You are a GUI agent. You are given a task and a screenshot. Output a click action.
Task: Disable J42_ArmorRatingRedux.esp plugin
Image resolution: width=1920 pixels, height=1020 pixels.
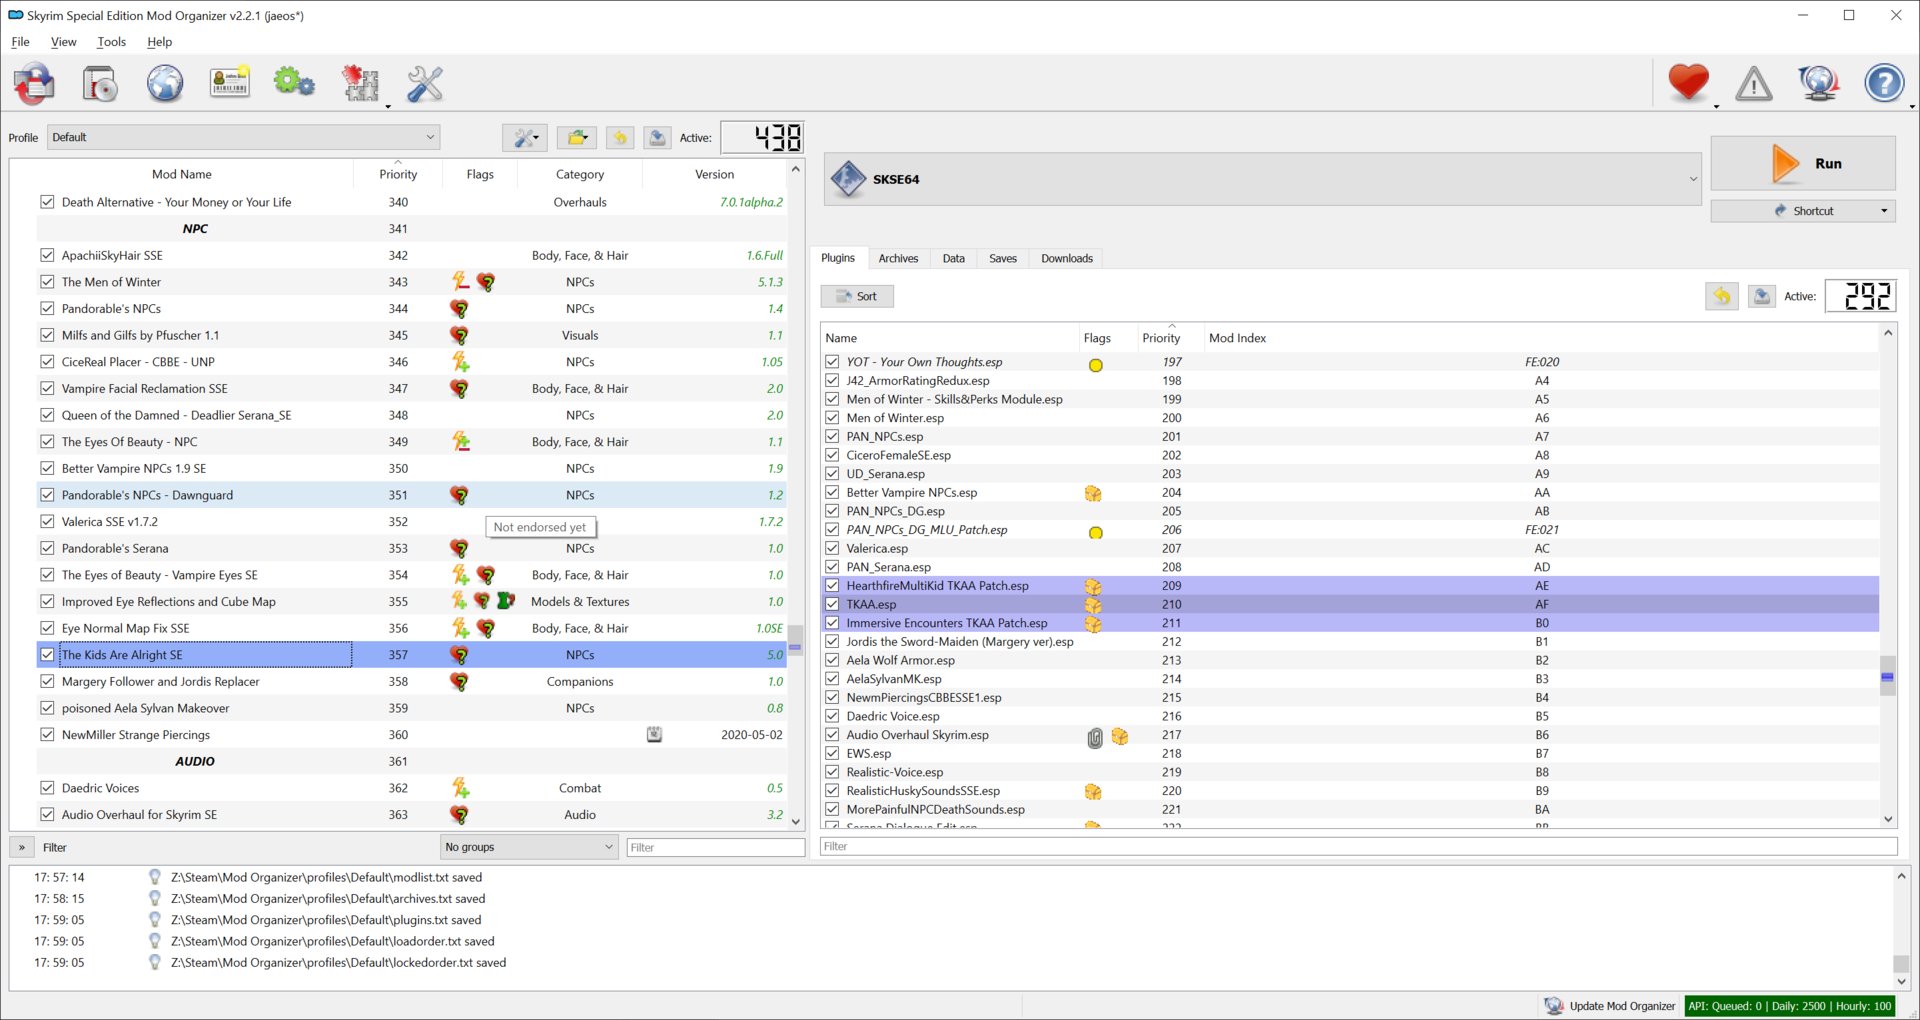click(x=832, y=380)
